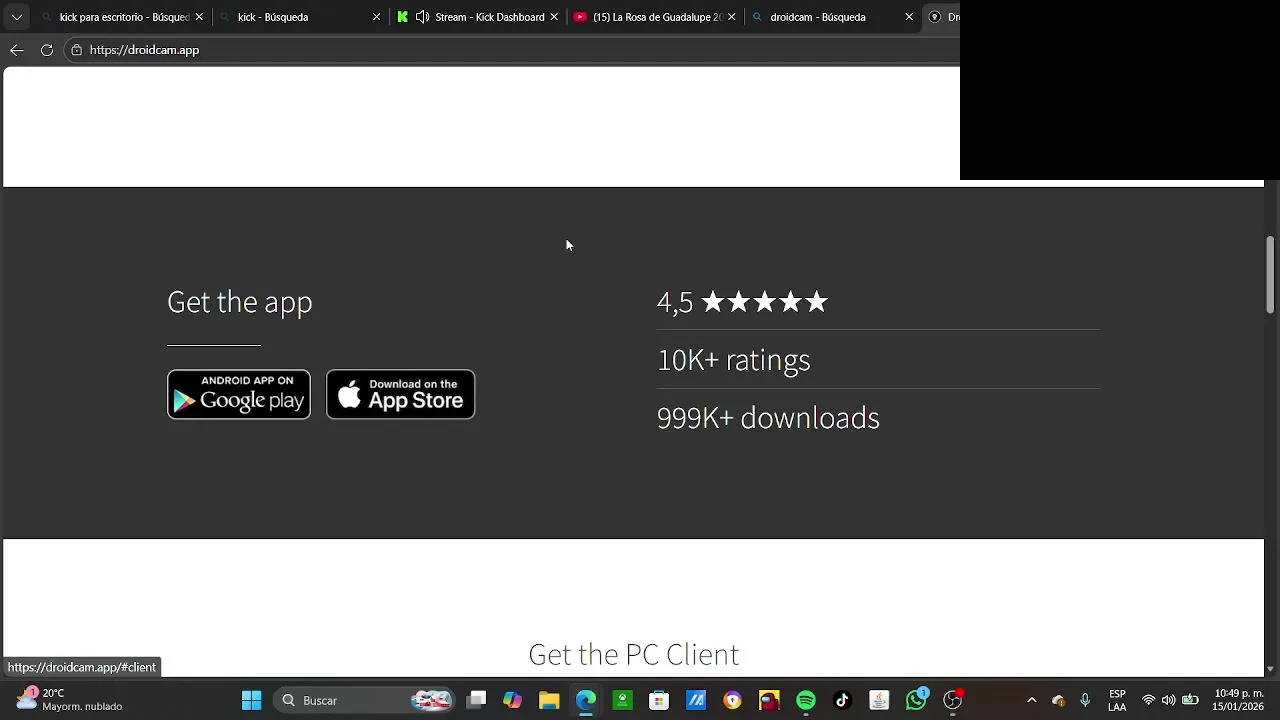The image size is (1280, 720).
Task: Open the Google Play download badge
Action: pos(239,394)
